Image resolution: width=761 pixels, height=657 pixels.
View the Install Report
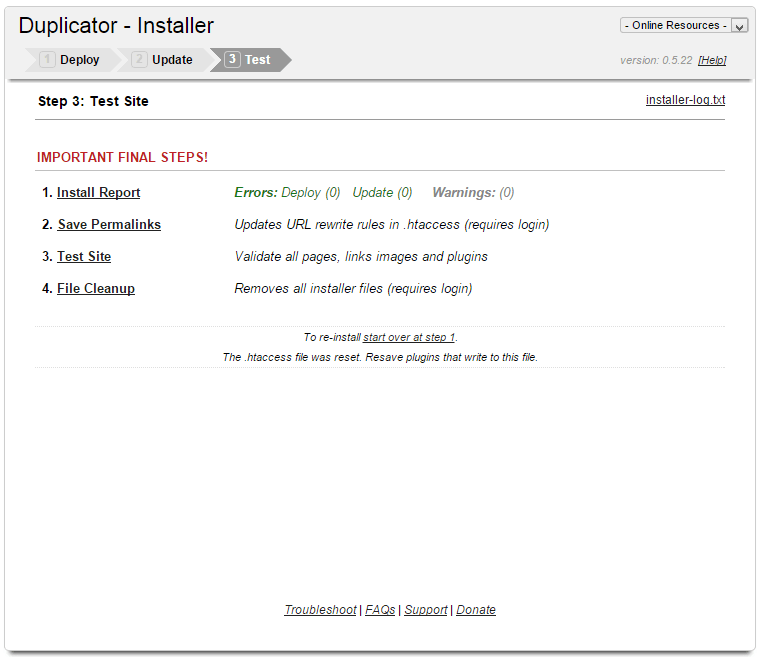98,193
